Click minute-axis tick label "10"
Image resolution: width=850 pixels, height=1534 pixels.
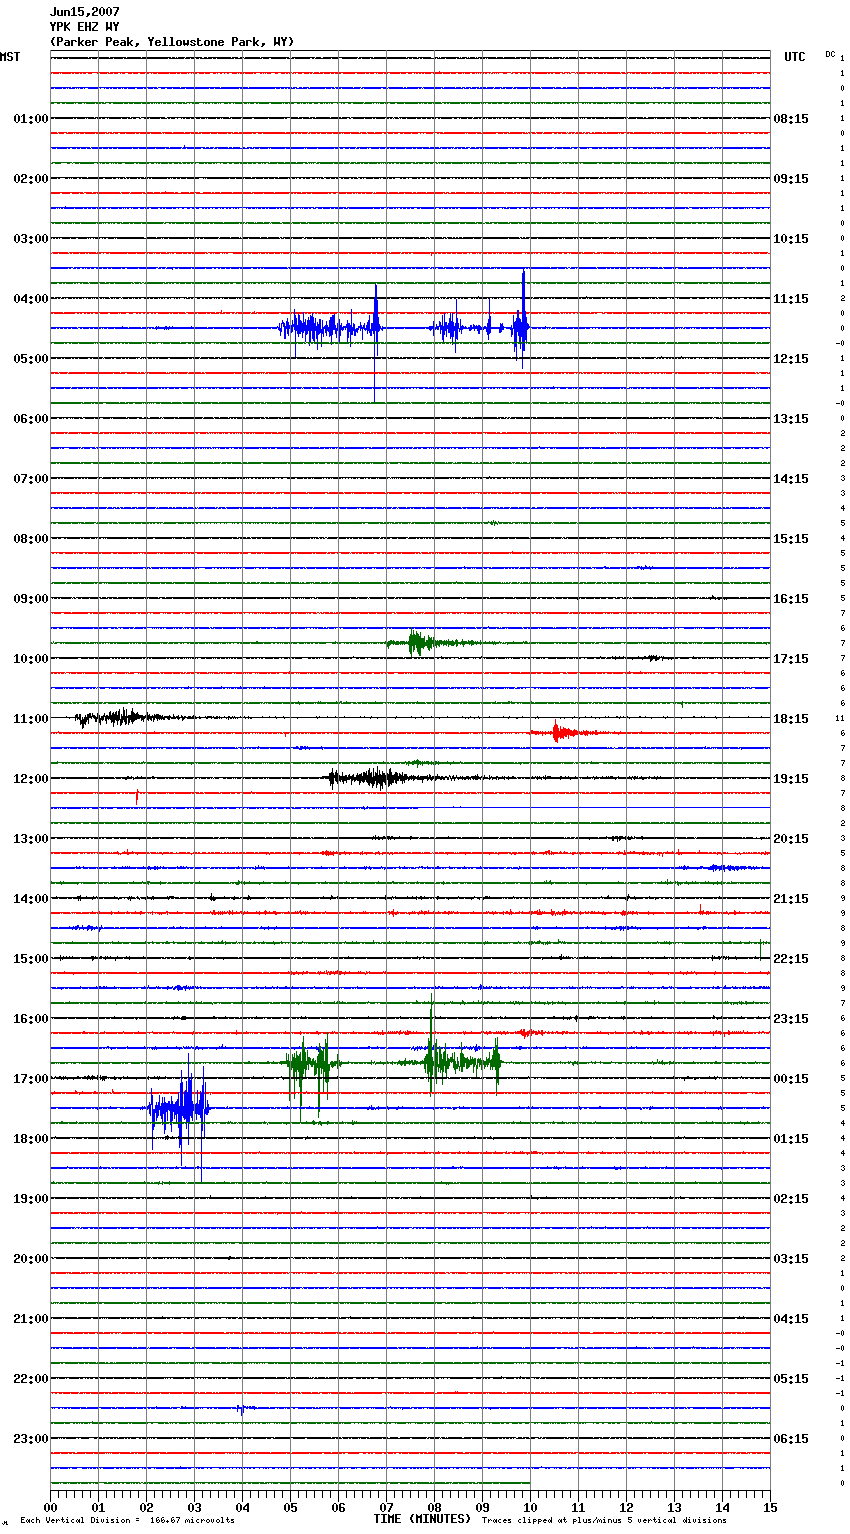(x=530, y=1507)
